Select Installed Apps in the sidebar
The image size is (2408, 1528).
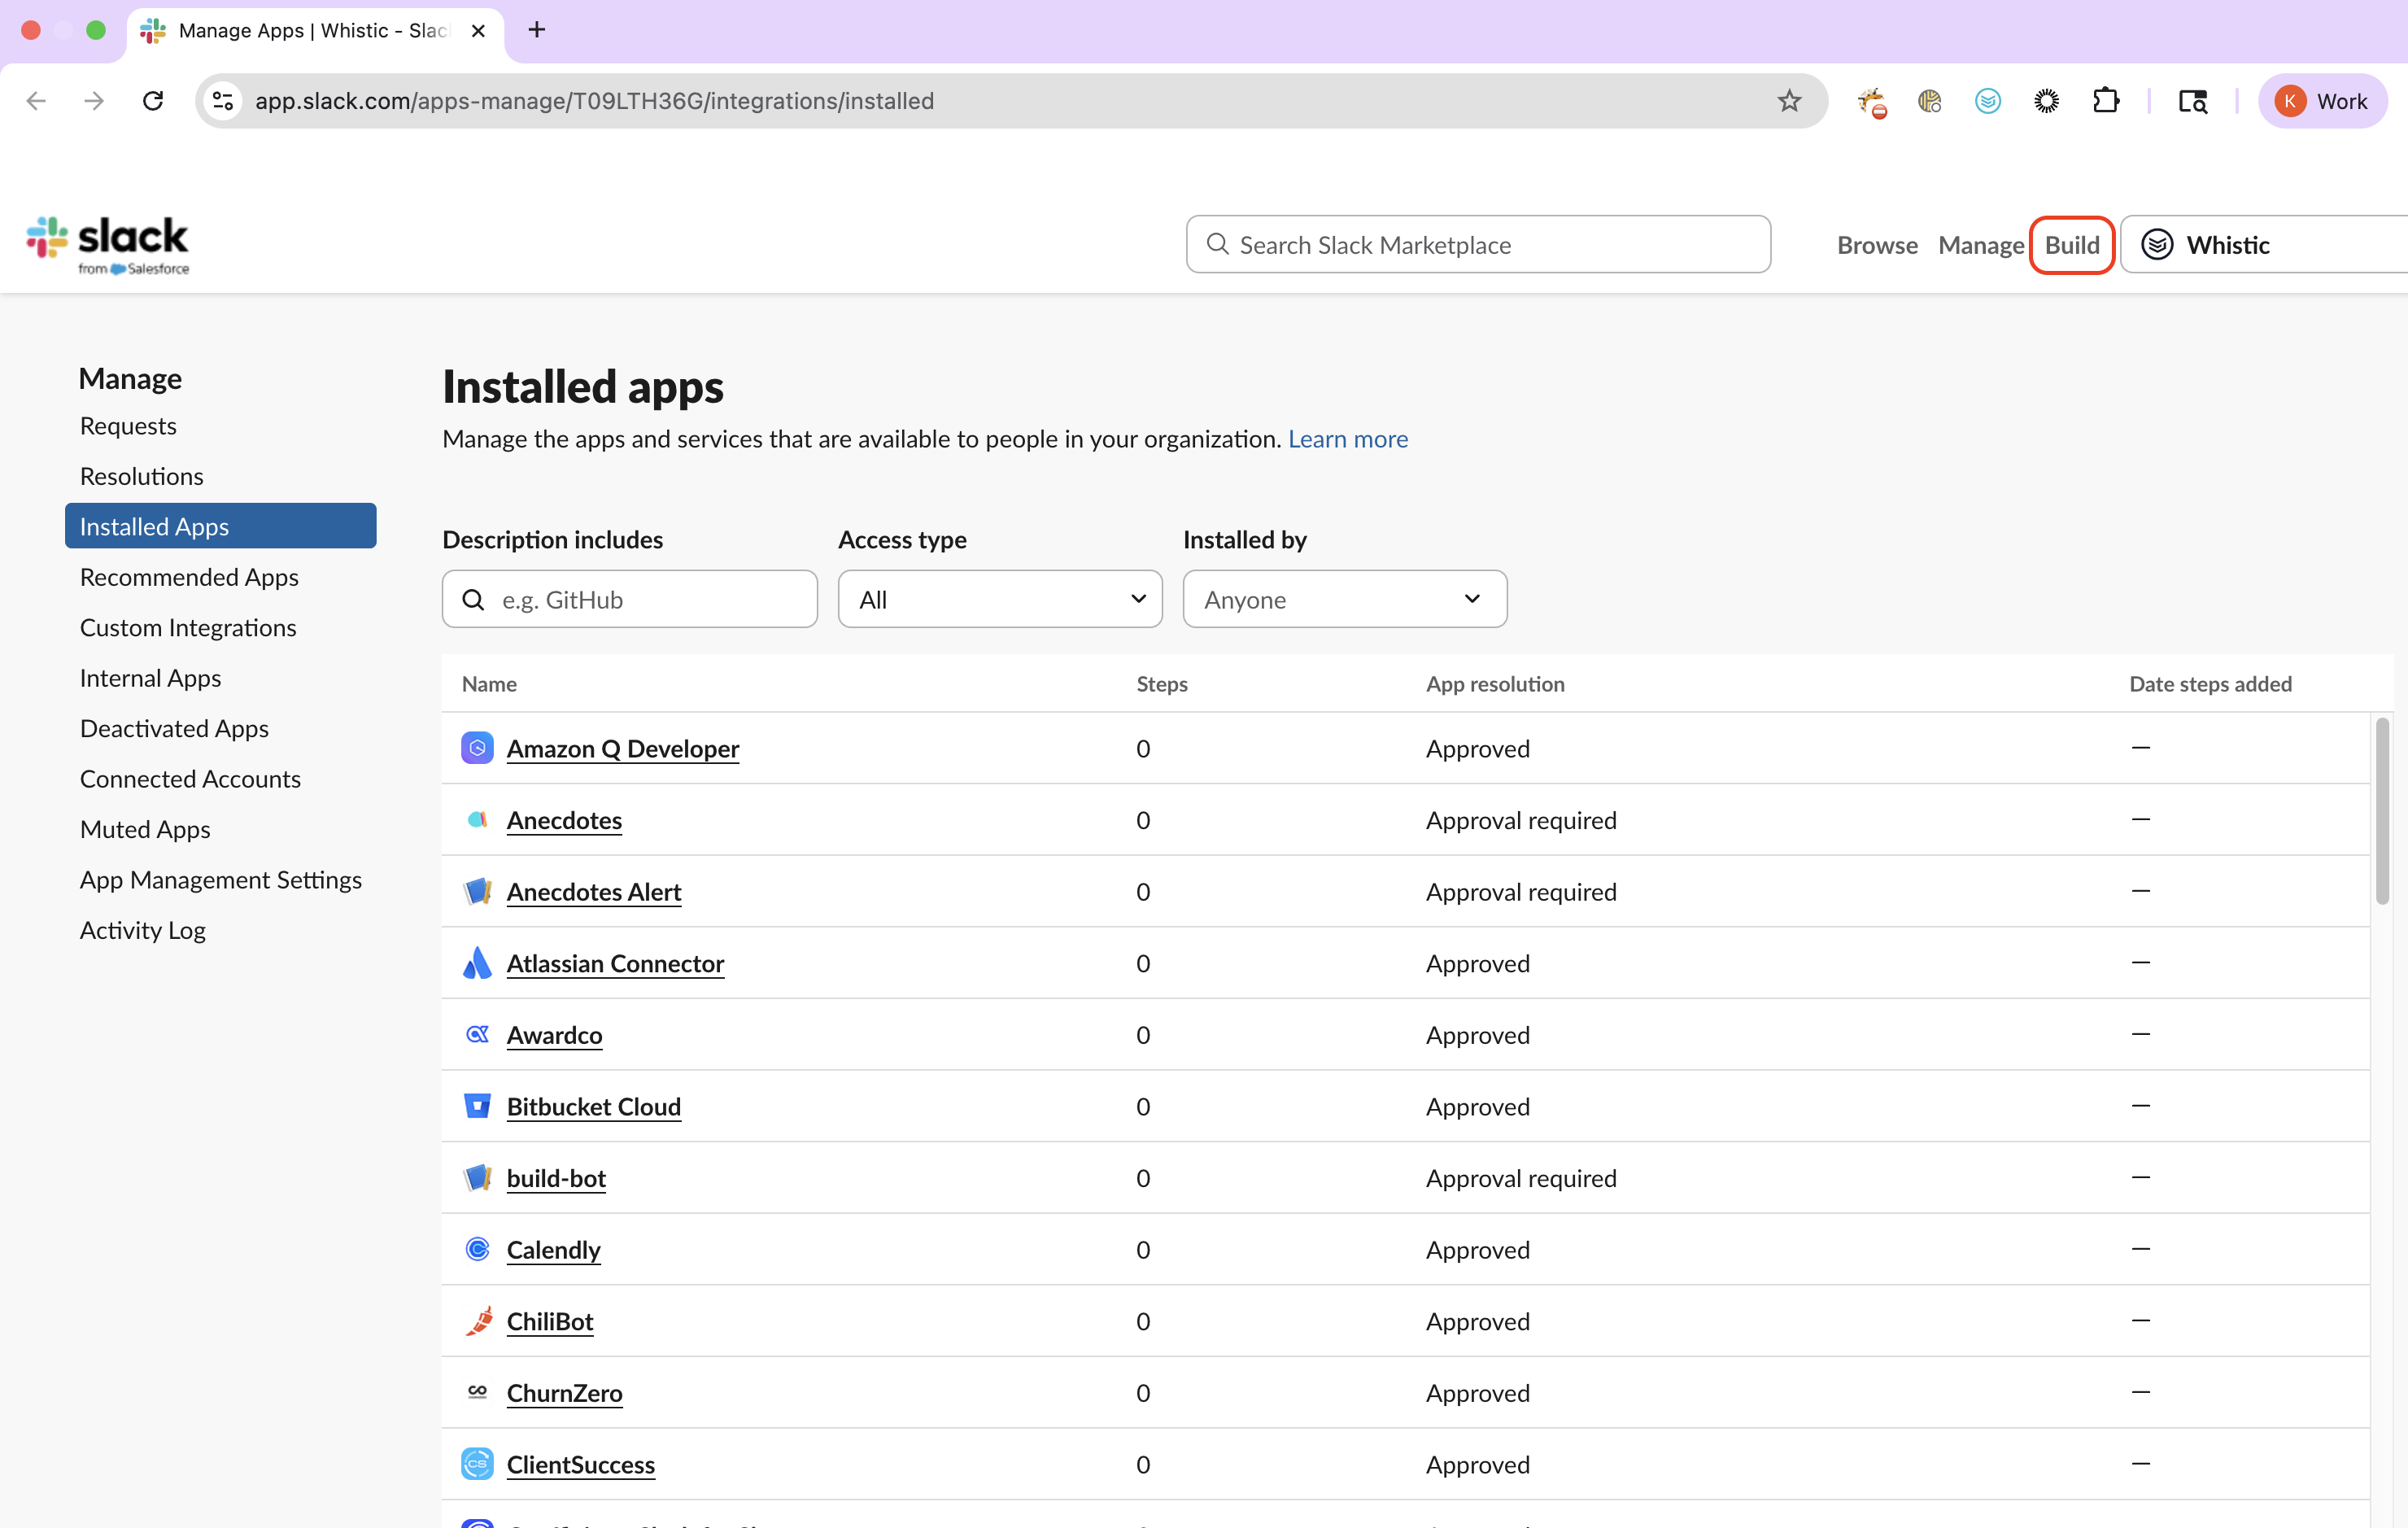(x=220, y=526)
